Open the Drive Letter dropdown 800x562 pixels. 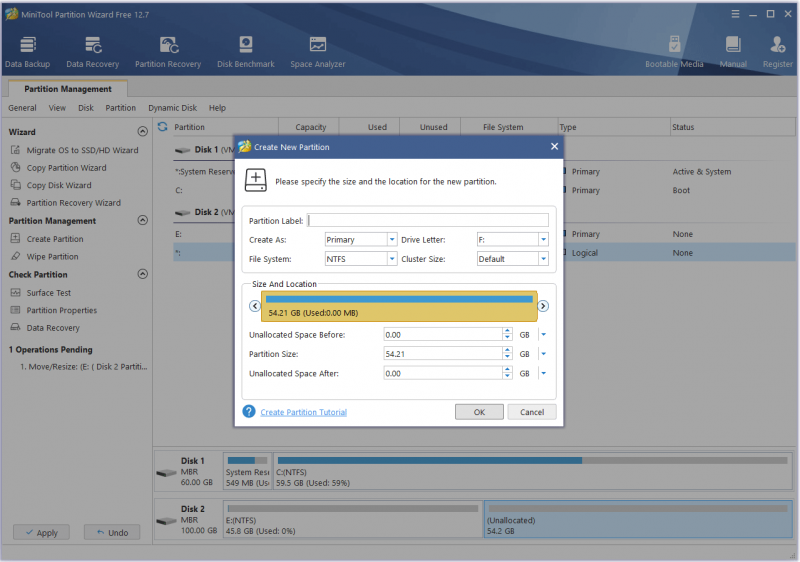pyautogui.click(x=543, y=239)
